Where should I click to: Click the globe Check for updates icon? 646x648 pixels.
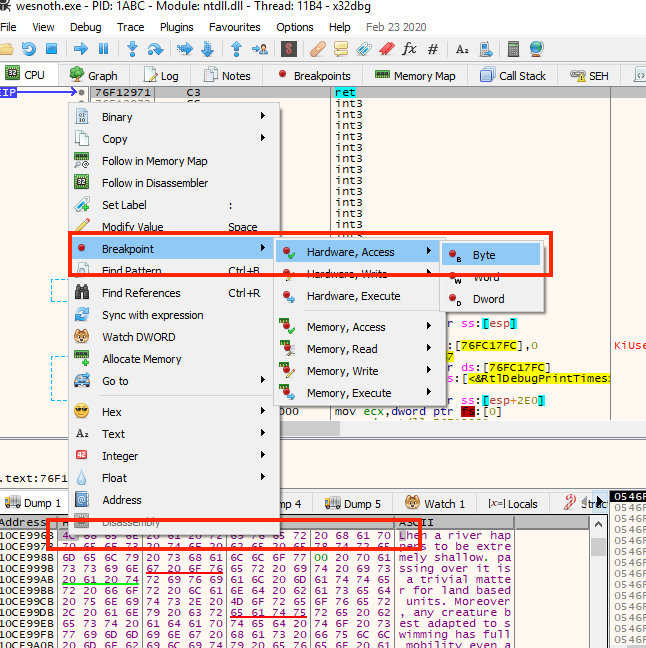(x=536, y=49)
